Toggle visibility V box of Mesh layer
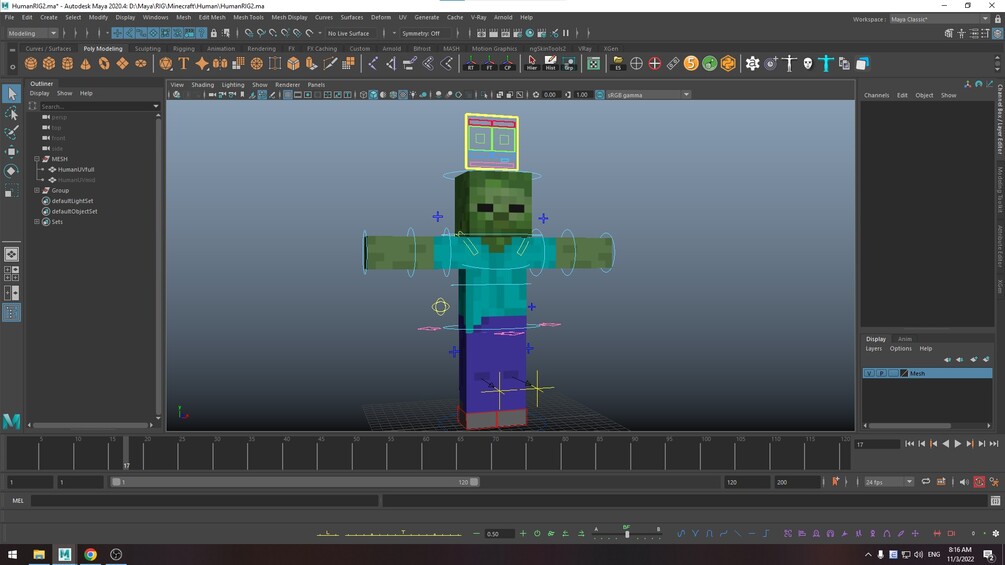This screenshot has height=565, width=1005. click(x=869, y=373)
